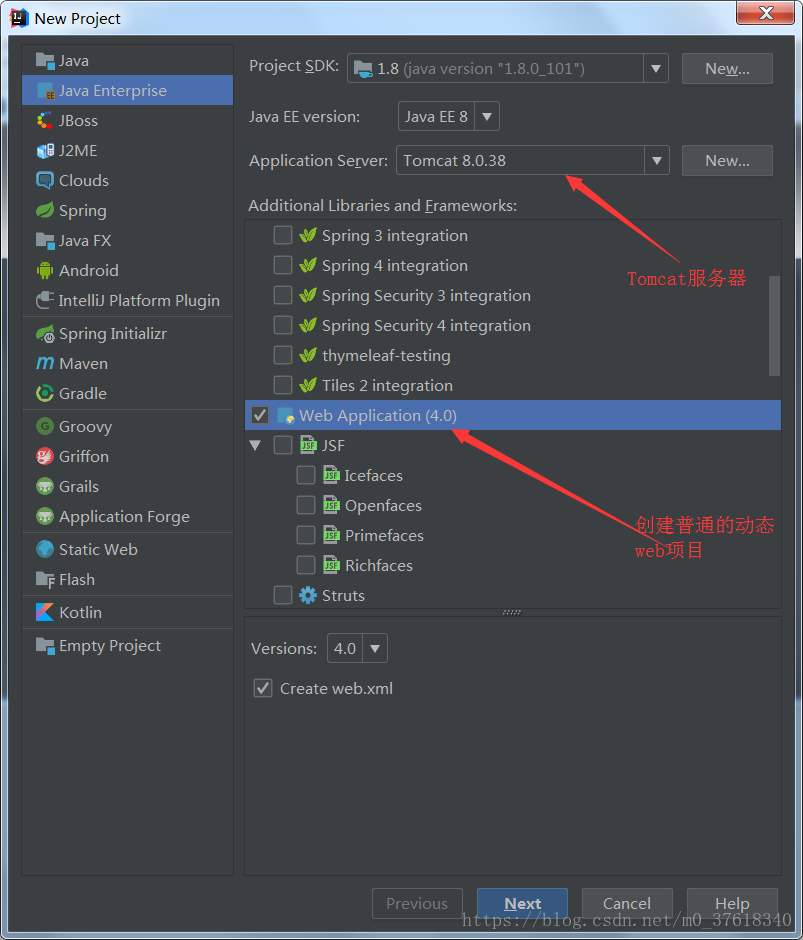Open the Versions 4.0 dropdown
Screen dimensions: 803x940
coord(375,648)
